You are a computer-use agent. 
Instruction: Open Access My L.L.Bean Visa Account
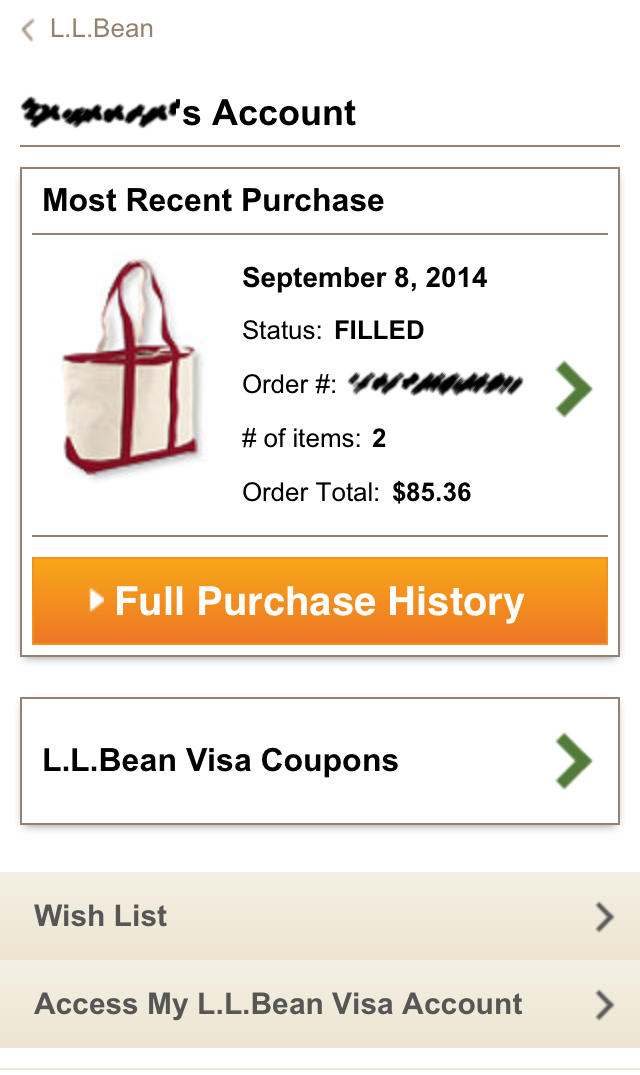pos(320,1004)
